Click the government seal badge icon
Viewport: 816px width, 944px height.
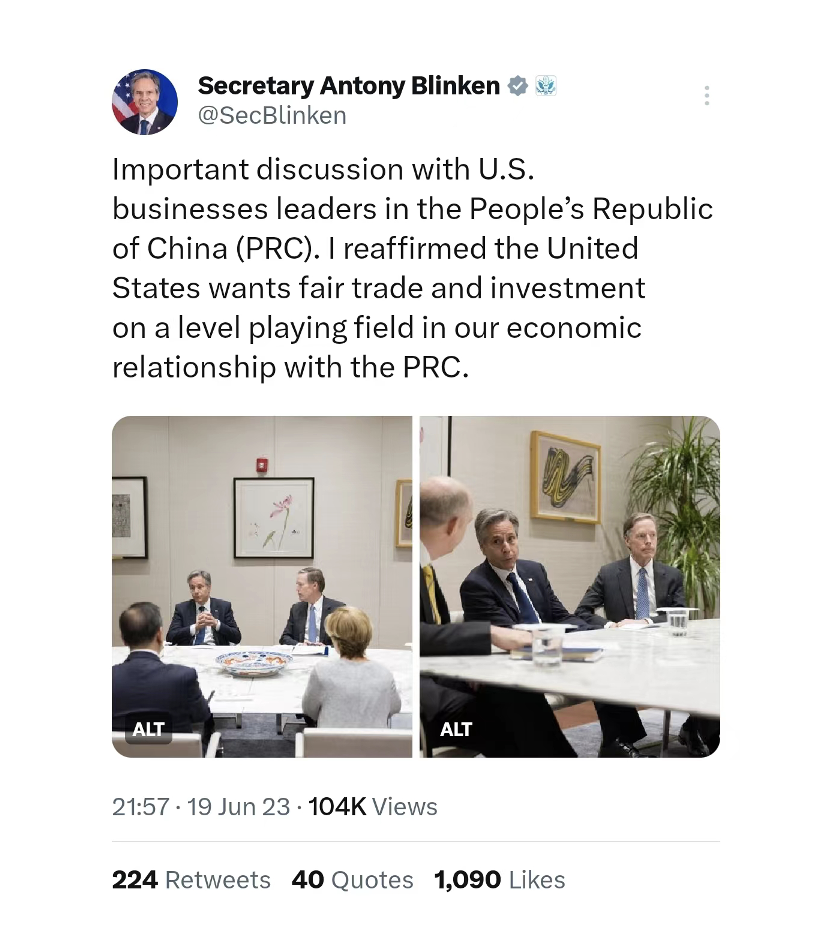[x=545, y=86]
